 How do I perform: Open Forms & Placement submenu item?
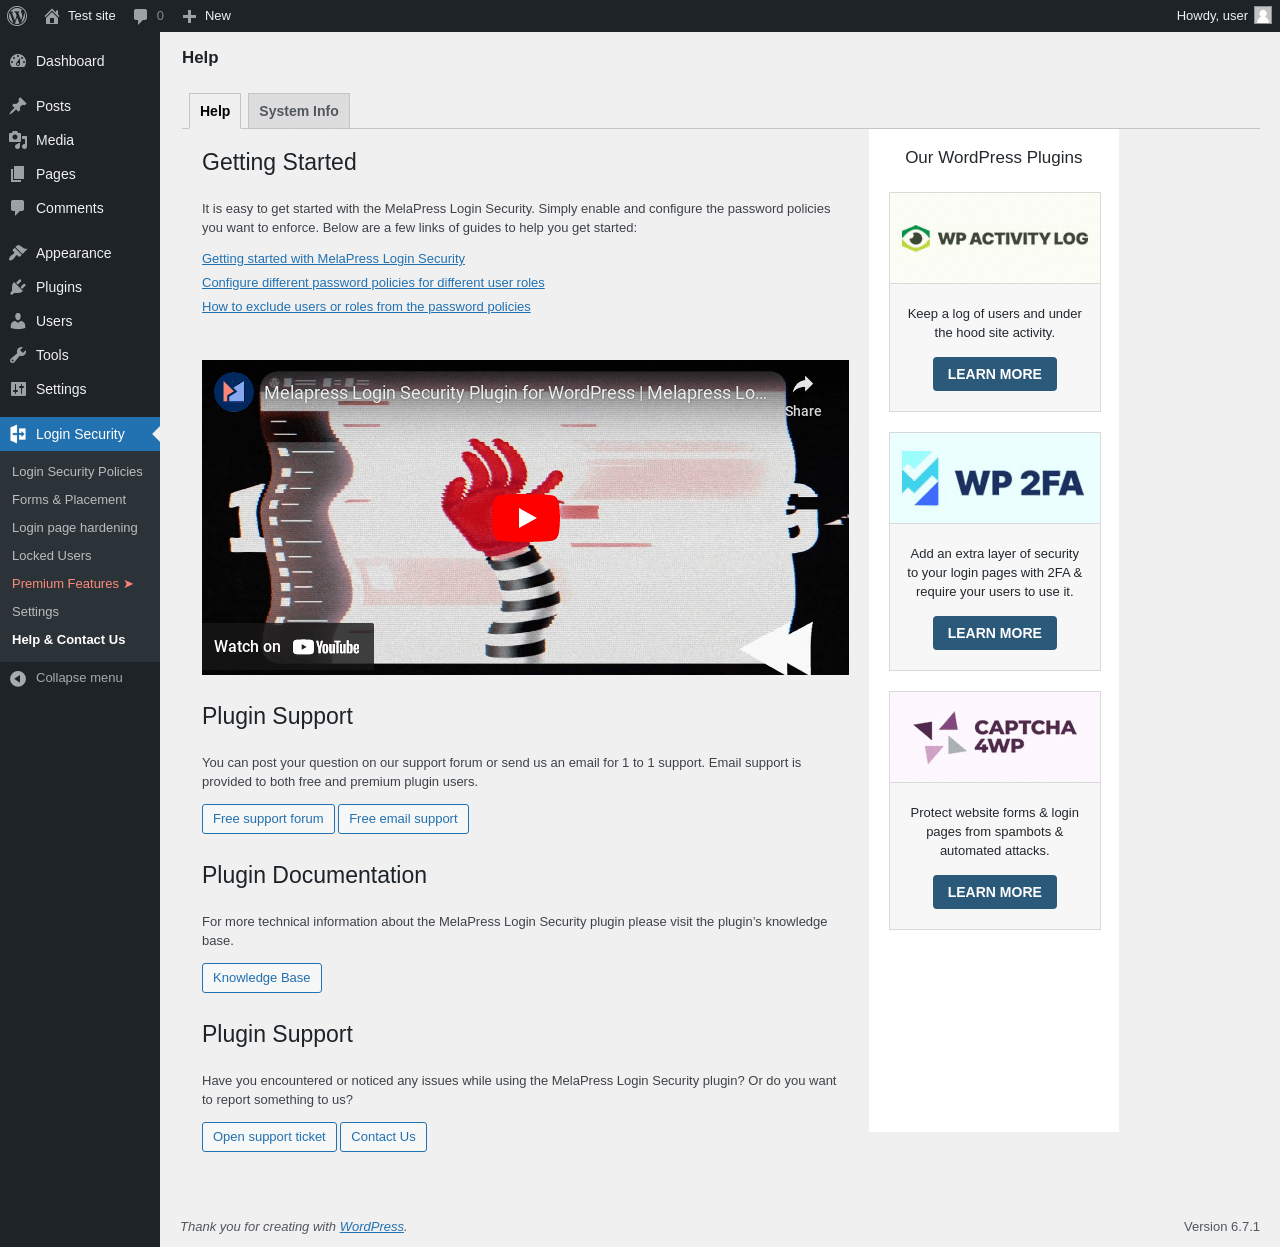click(x=69, y=500)
